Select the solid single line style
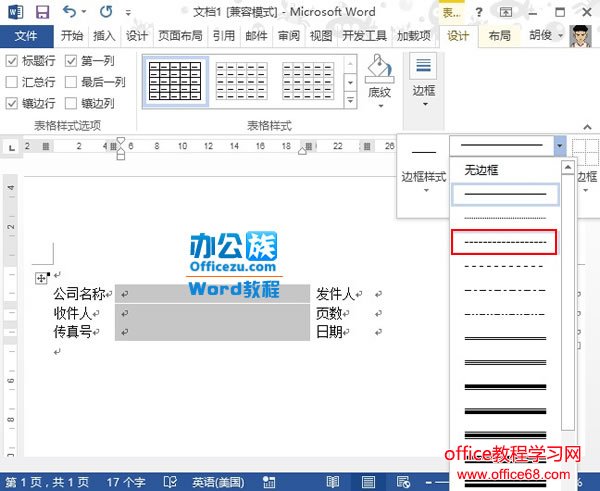The width and height of the screenshot is (600, 491). [505, 194]
